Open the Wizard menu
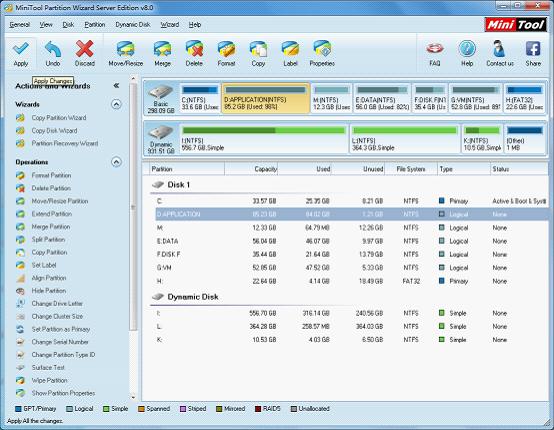Screen dimensions: 554x430 coord(170,24)
